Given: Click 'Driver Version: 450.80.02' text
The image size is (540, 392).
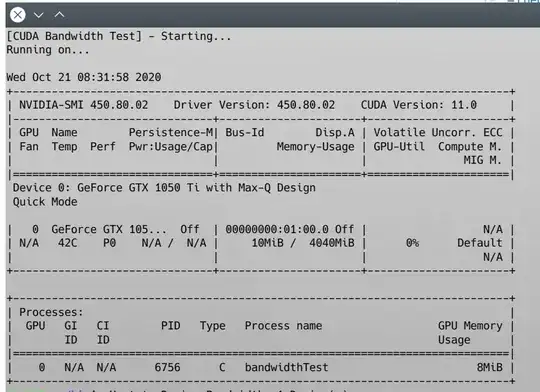Looking at the screenshot, I should pos(254,105).
